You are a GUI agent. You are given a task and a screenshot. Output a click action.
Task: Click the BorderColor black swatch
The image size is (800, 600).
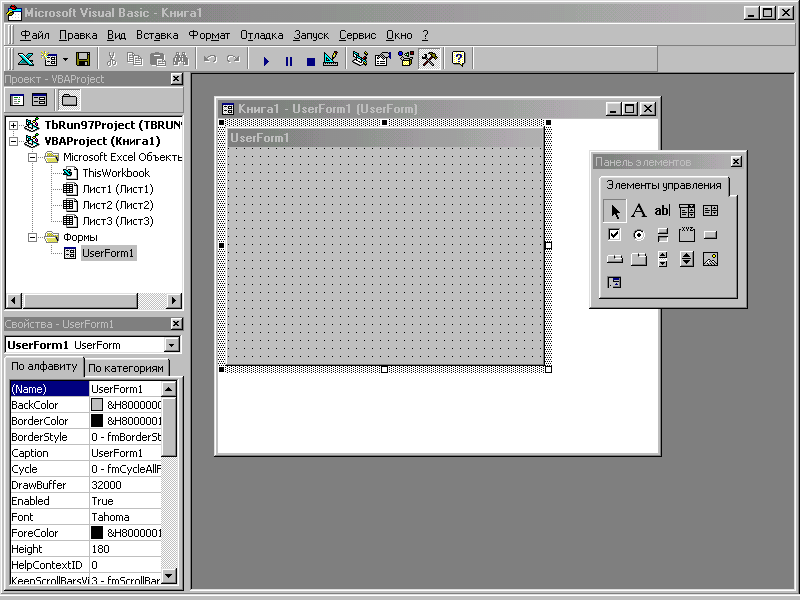pos(97,421)
